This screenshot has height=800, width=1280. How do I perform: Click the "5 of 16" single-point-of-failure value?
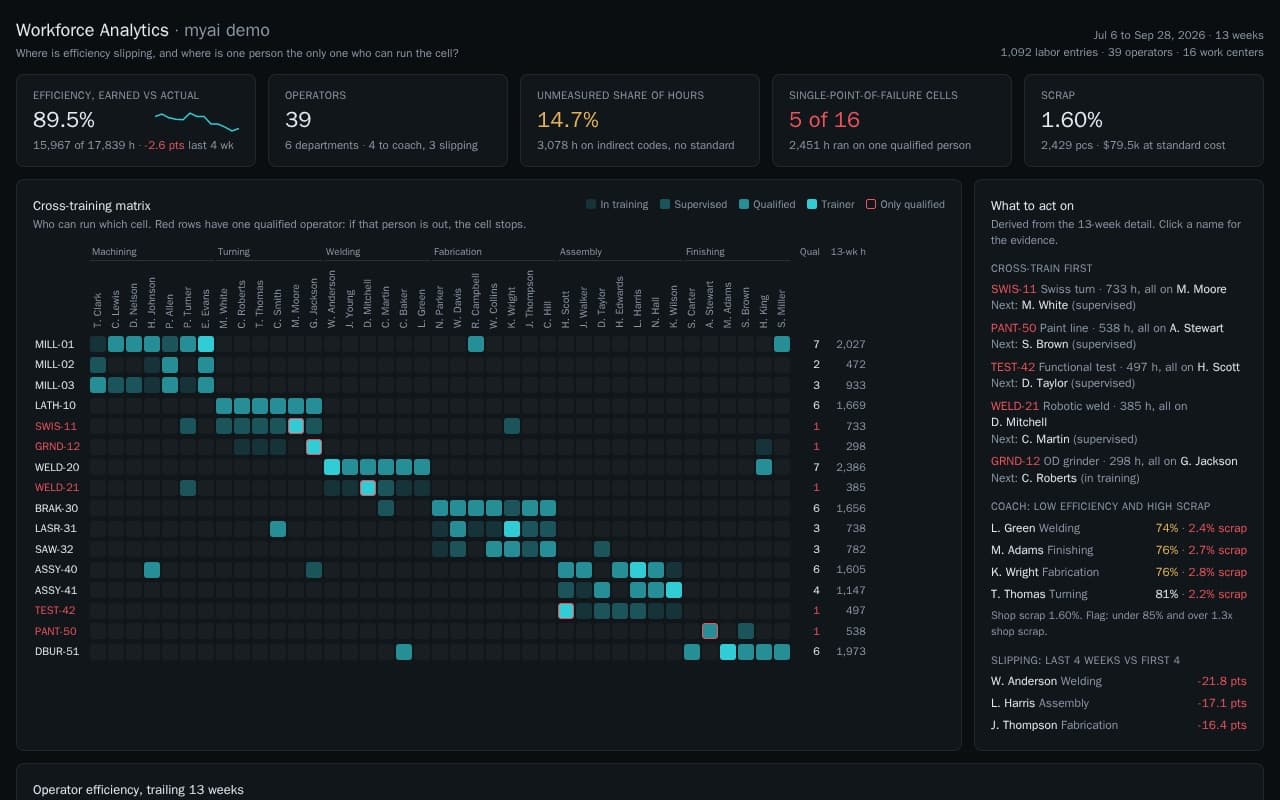825,120
